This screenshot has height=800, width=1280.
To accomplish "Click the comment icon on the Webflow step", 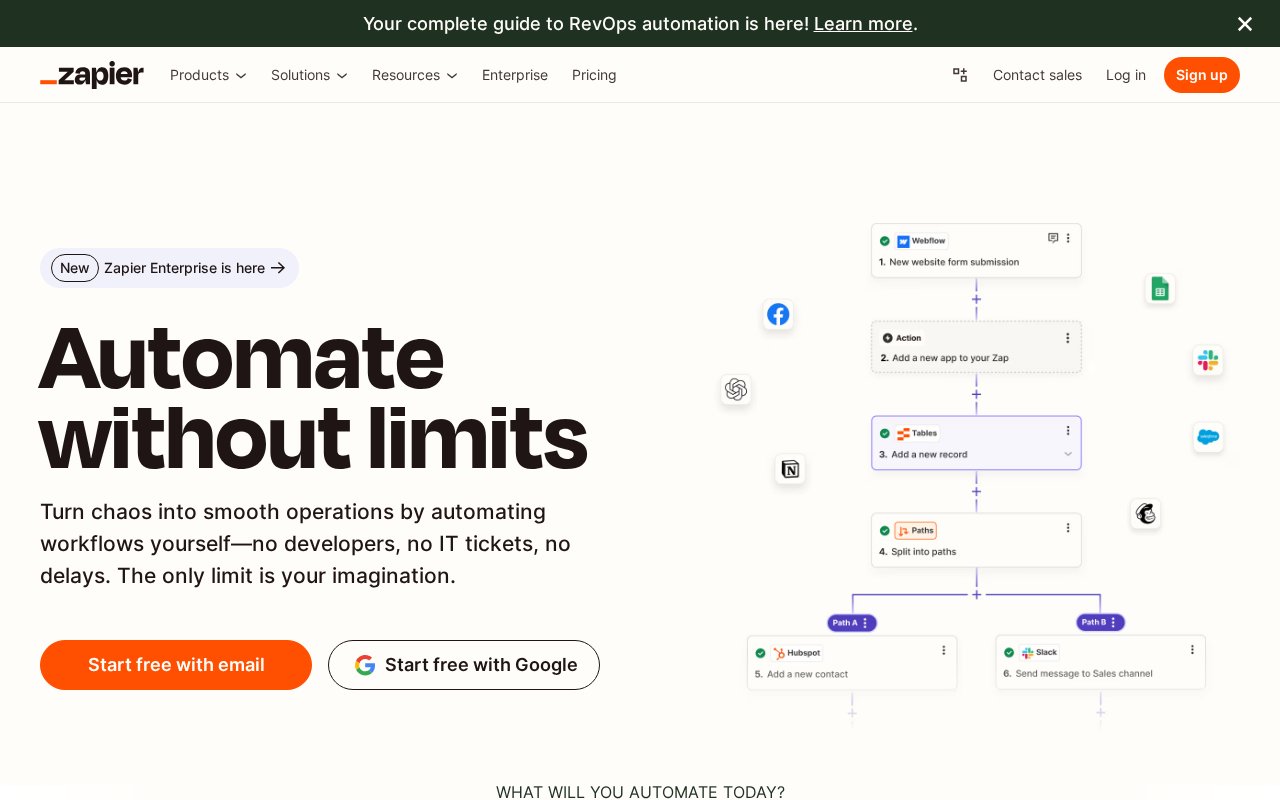I will 1053,238.
